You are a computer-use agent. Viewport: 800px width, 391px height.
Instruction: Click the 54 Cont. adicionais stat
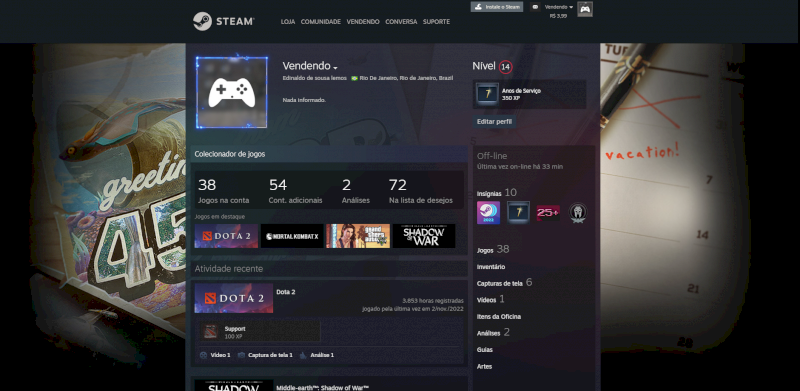click(295, 191)
